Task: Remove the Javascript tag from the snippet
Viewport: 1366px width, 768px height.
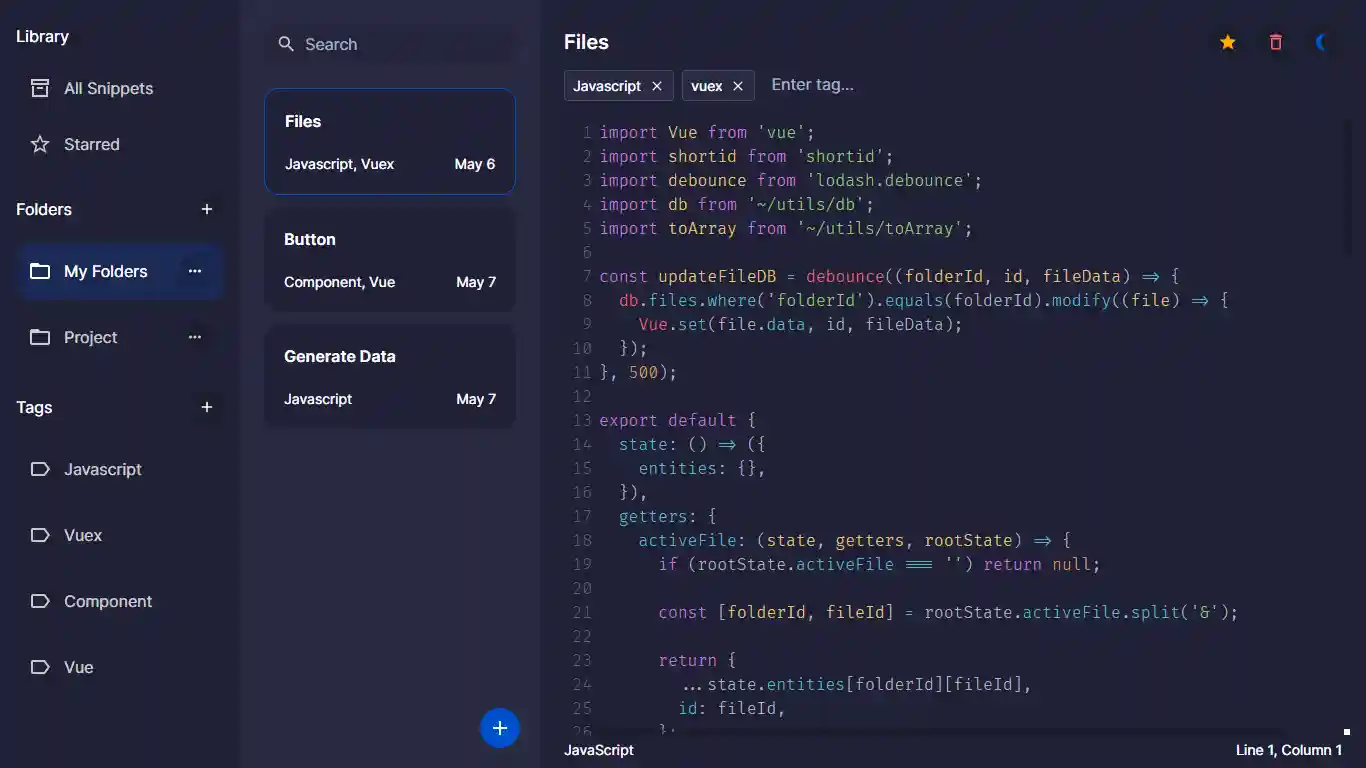Action: pos(657,86)
